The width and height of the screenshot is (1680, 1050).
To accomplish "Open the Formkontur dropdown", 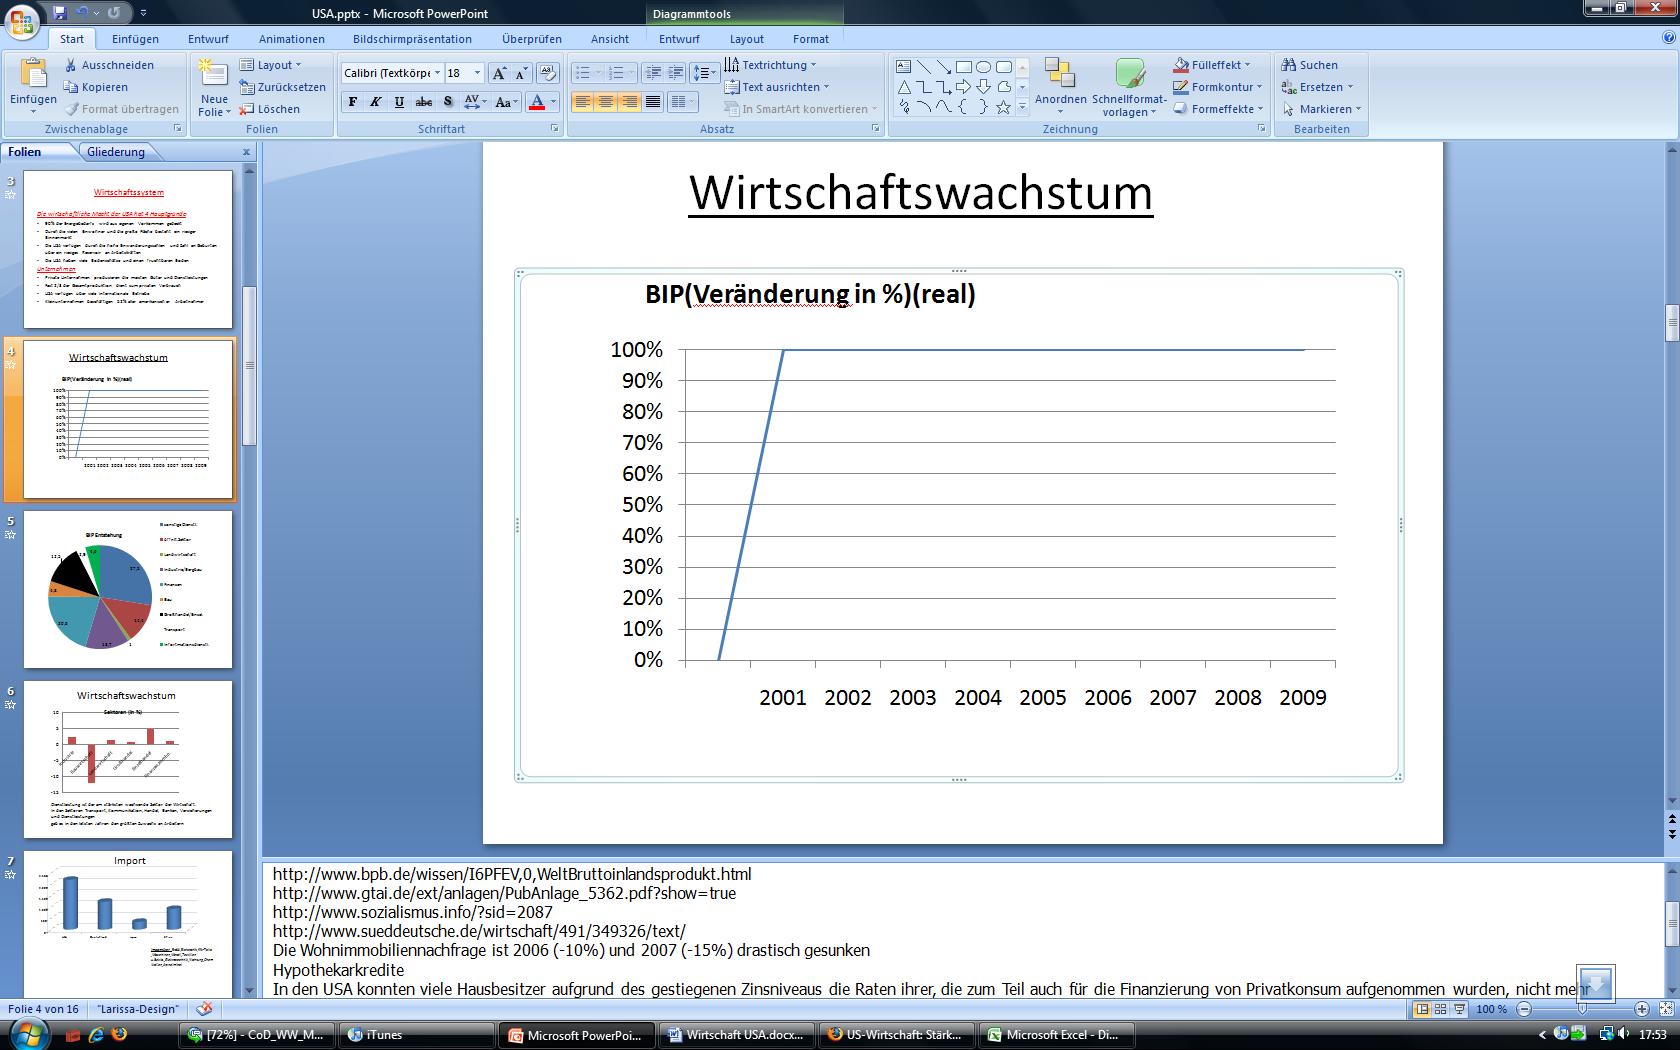I will [1218, 87].
